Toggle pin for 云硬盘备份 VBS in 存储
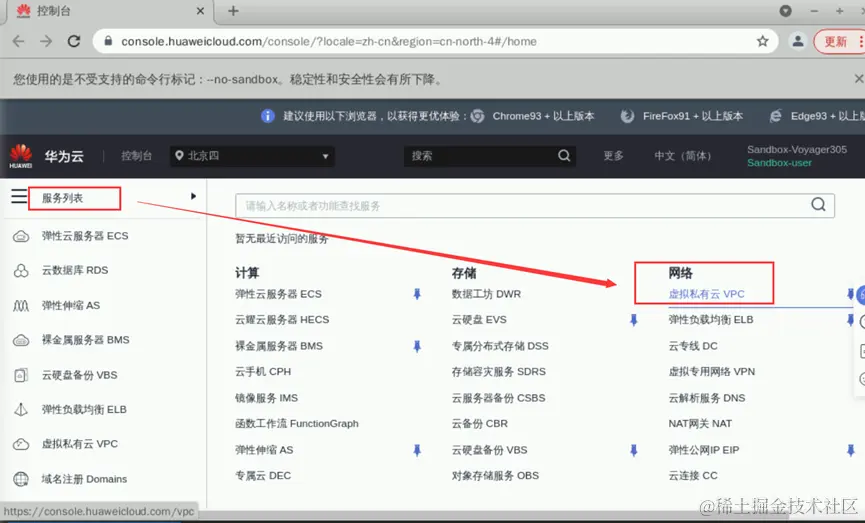 click(634, 450)
